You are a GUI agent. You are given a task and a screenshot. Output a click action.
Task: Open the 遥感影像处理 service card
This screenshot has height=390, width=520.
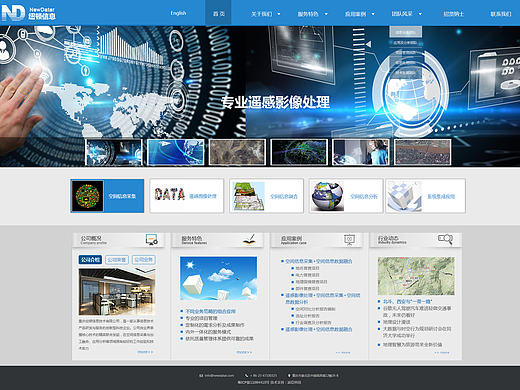click(x=187, y=196)
